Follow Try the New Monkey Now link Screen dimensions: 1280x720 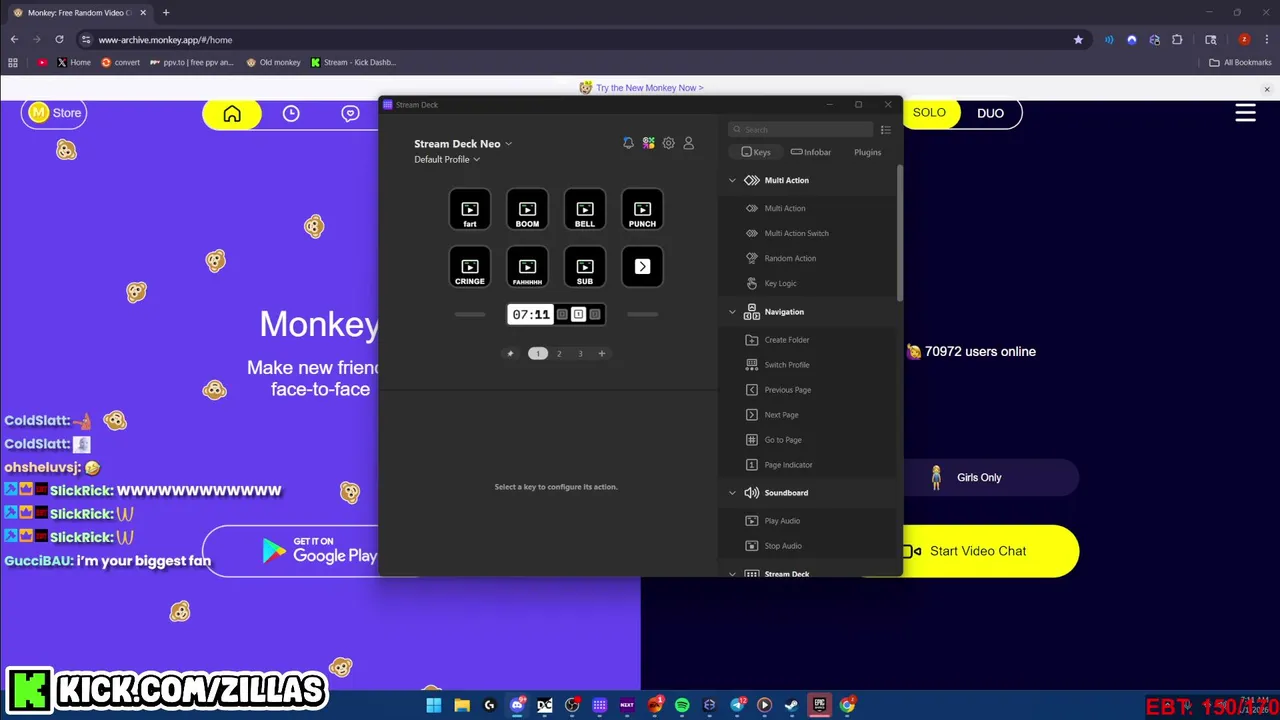click(649, 88)
